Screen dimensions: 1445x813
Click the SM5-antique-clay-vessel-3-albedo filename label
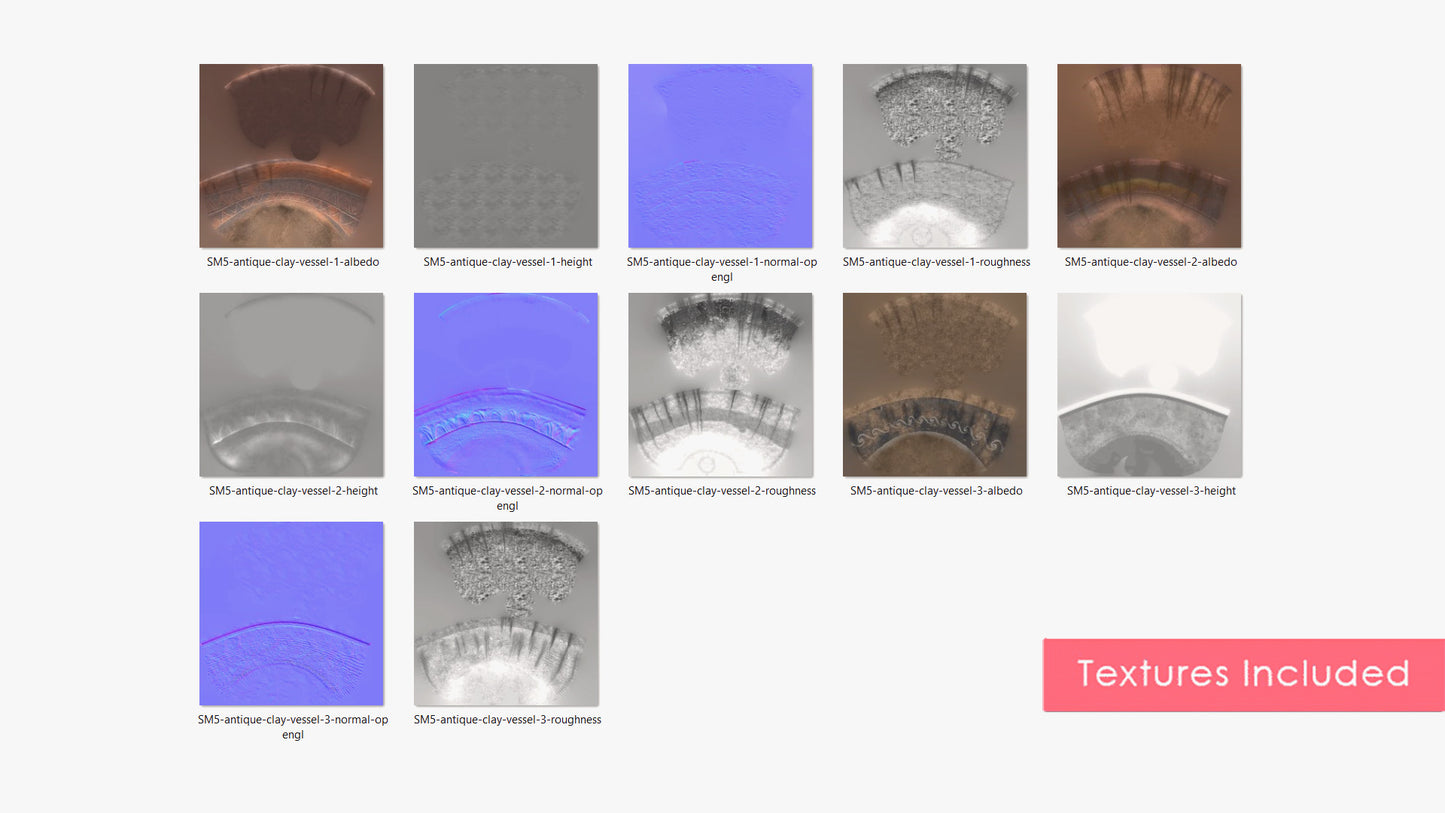tap(936, 491)
